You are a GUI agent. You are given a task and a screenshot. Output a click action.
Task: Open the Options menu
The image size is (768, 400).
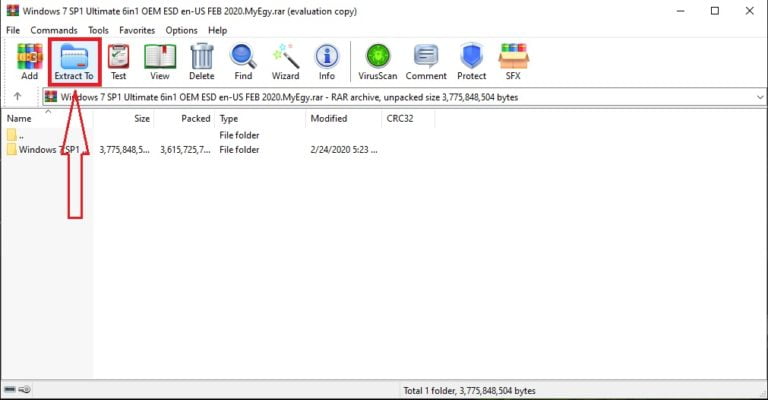point(181,30)
